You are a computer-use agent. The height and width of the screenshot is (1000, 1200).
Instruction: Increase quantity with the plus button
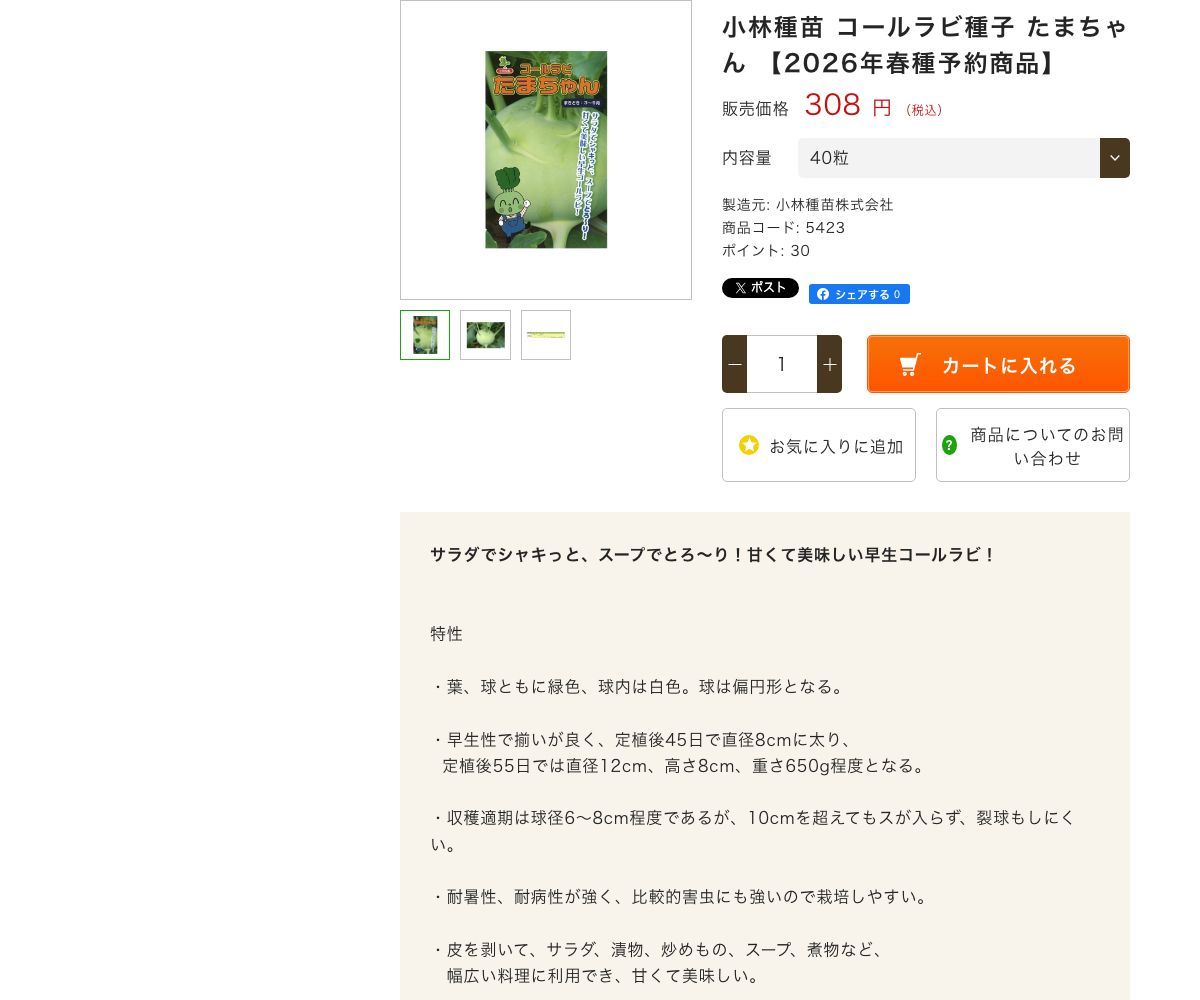tap(829, 364)
